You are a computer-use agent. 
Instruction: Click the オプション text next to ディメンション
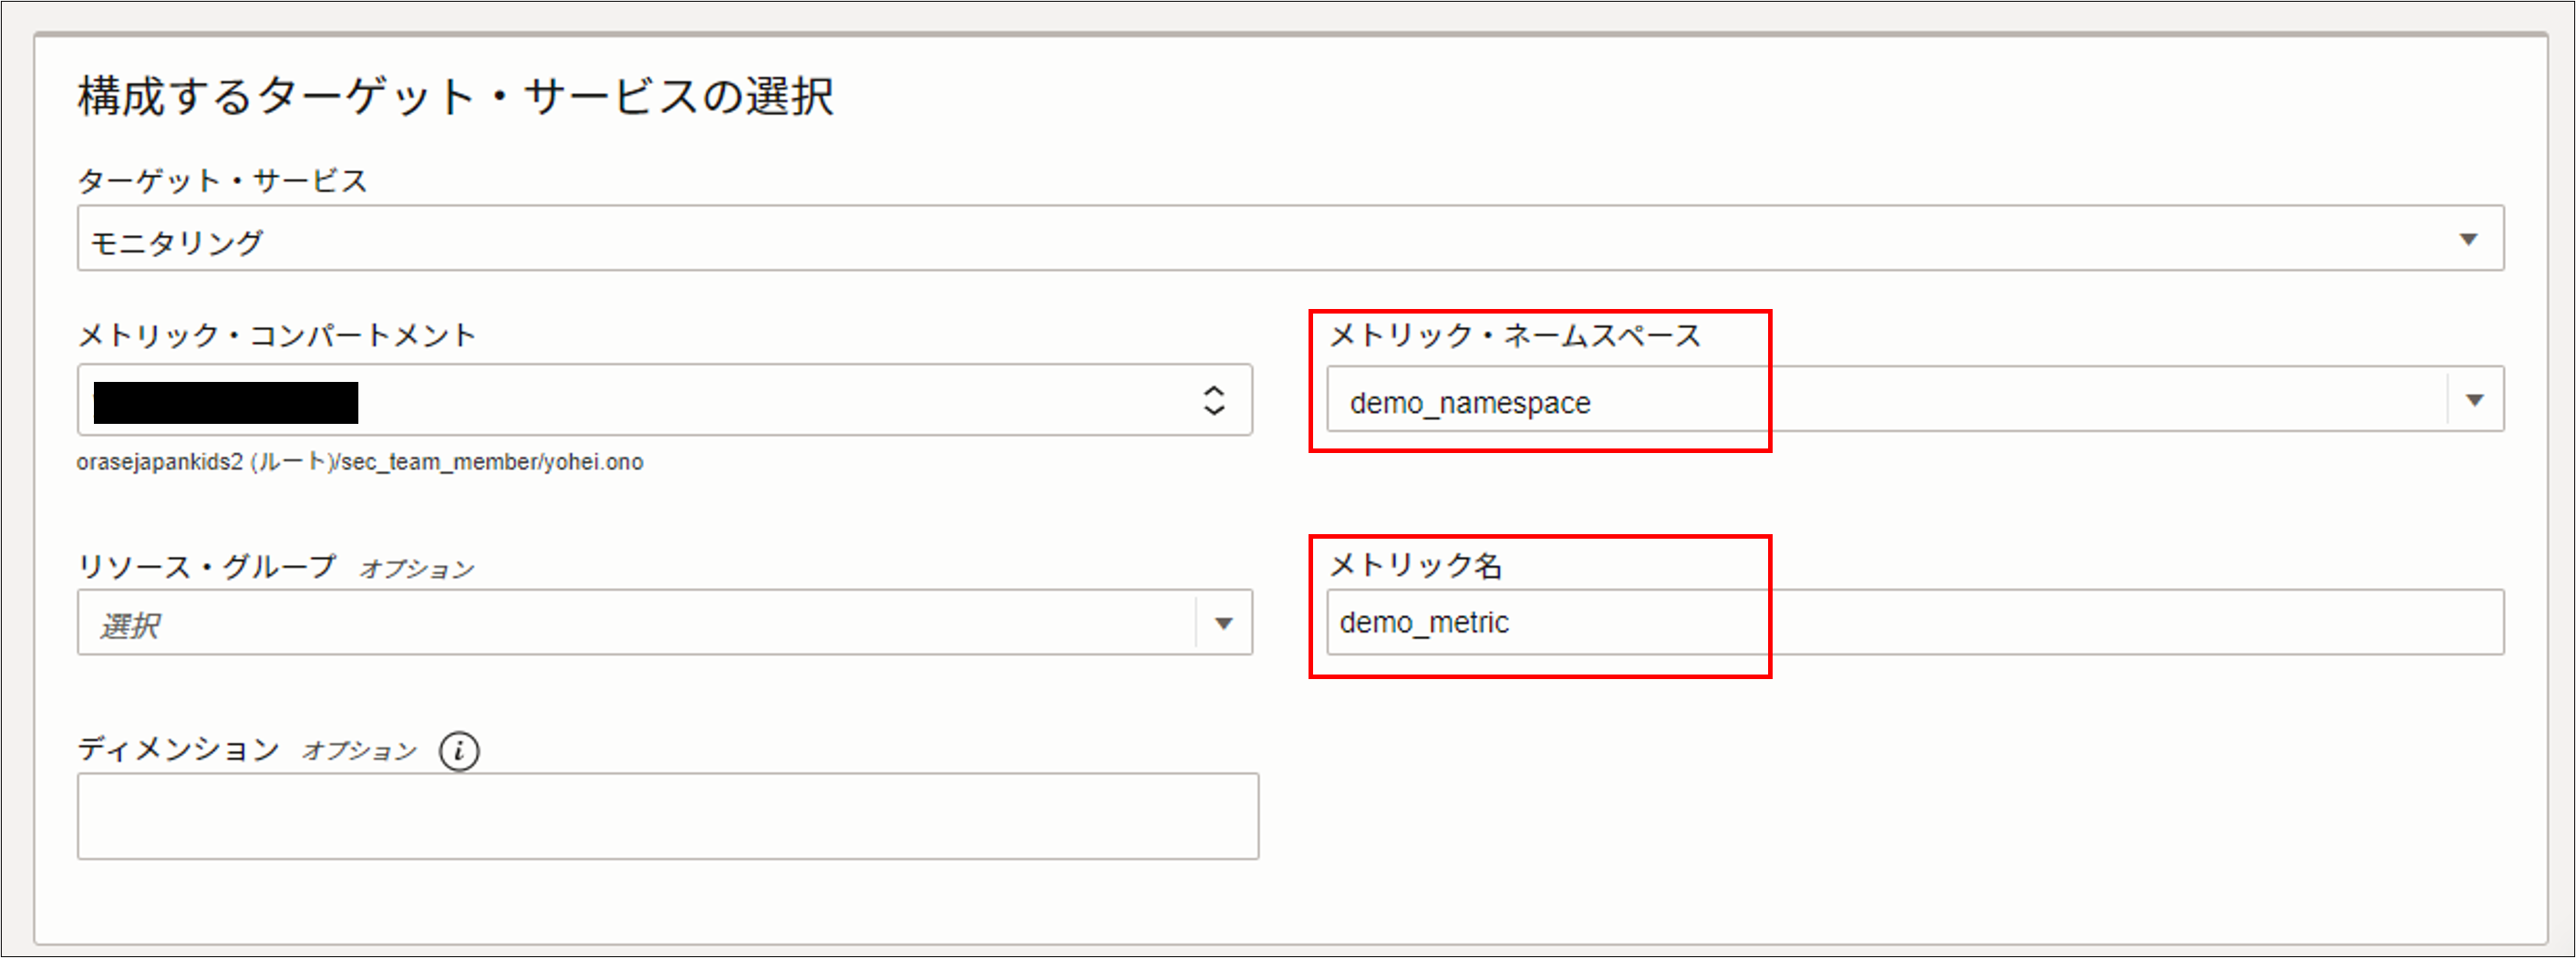[359, 751]
